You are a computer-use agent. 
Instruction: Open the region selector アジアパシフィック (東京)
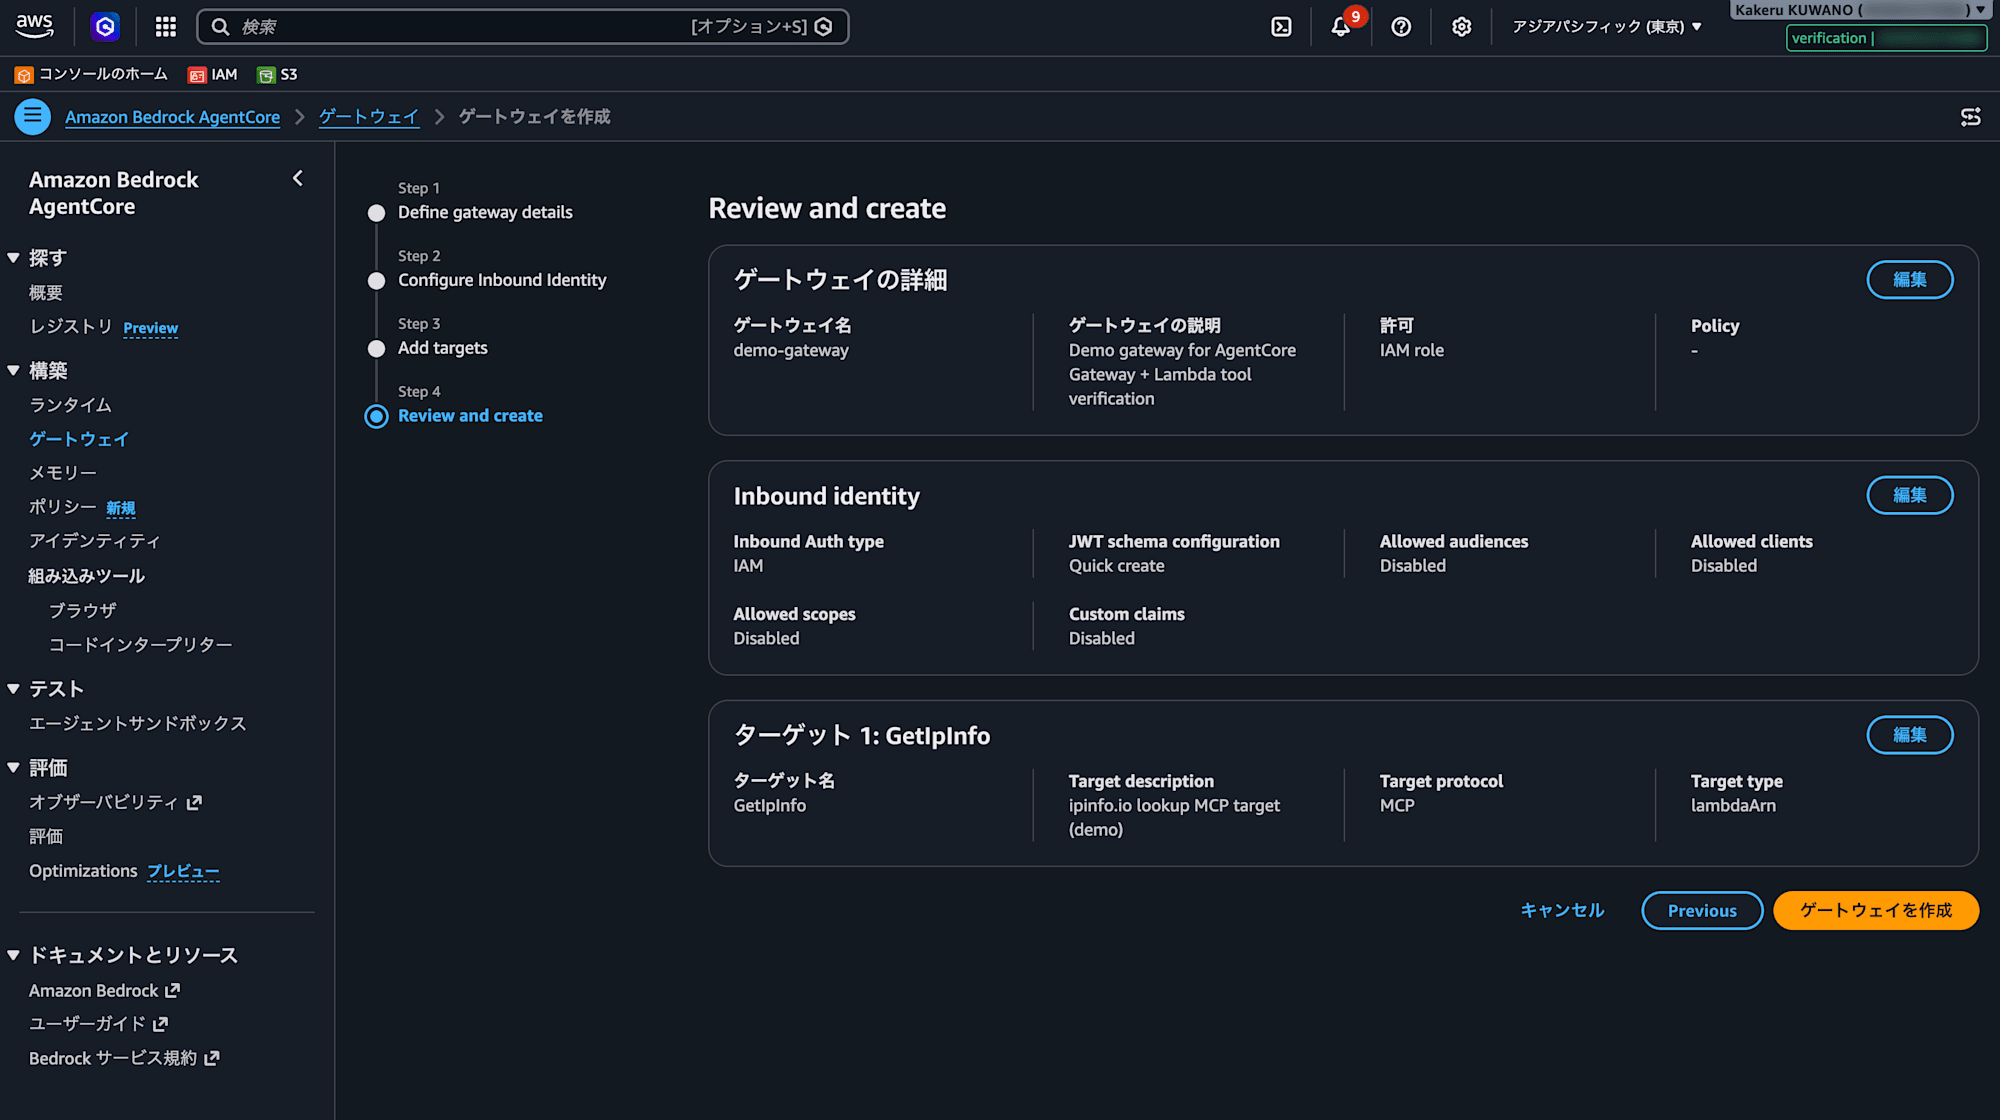click(x=1606, y=27)
